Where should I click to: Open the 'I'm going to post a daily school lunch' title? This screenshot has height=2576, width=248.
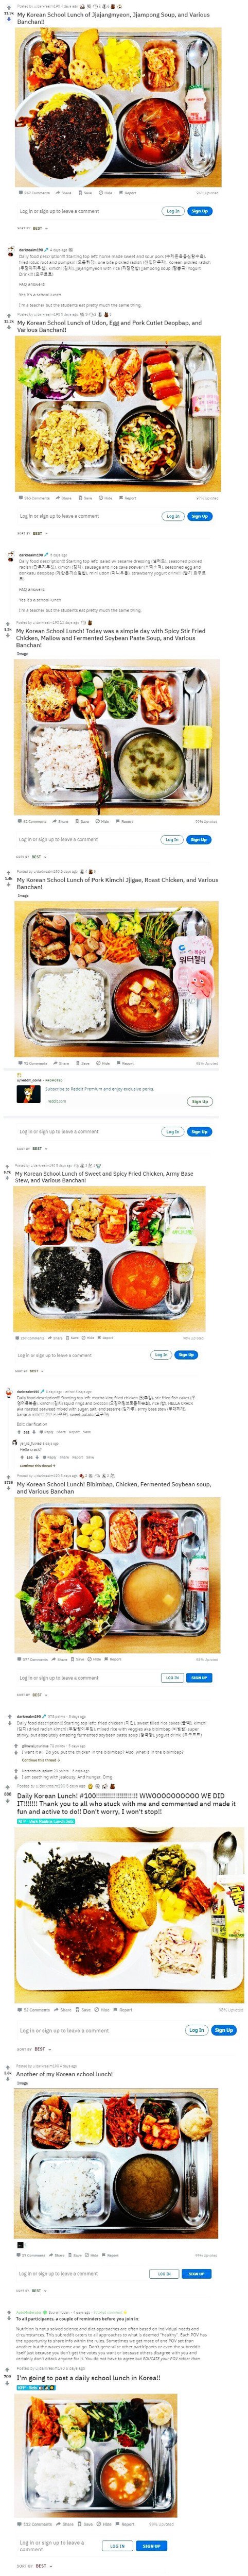pos(87,2378)
